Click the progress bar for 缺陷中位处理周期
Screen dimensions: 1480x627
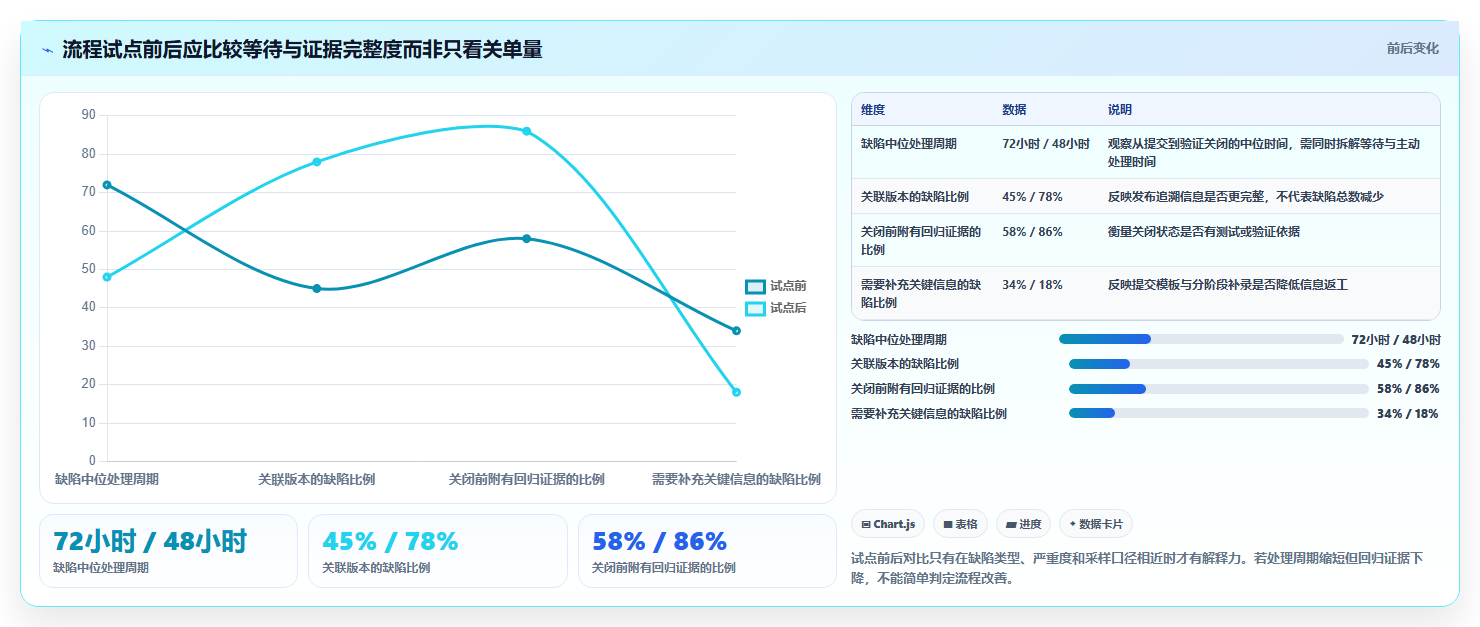pyautogui.click(x=1201, y=339)
